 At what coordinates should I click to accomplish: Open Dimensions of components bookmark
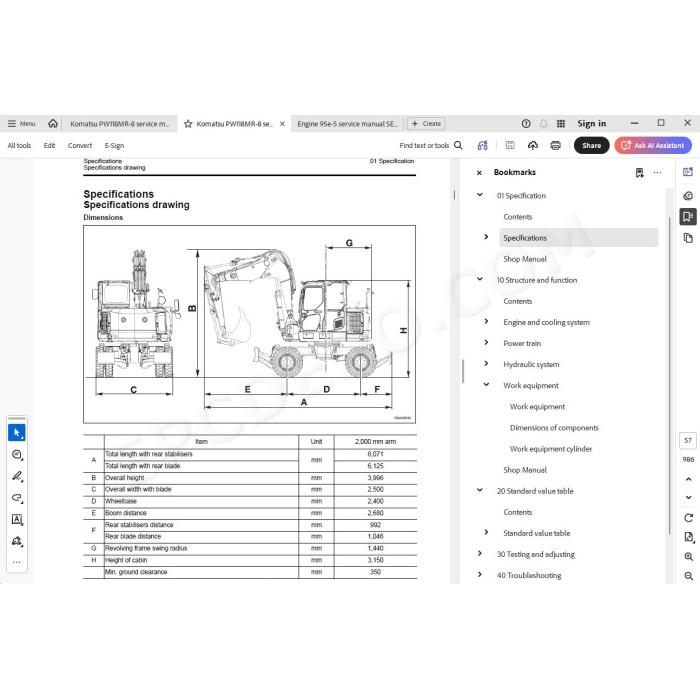tap(554, 428)
